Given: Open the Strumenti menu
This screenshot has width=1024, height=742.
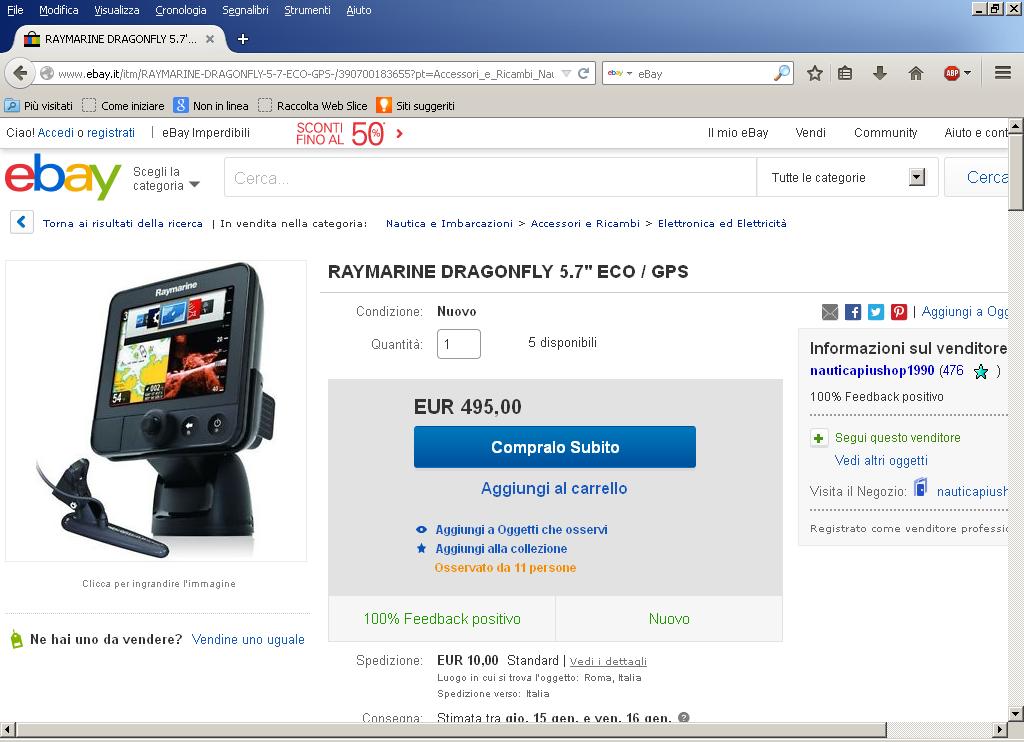Looking at the screenshot, I should tap(307, 10).
